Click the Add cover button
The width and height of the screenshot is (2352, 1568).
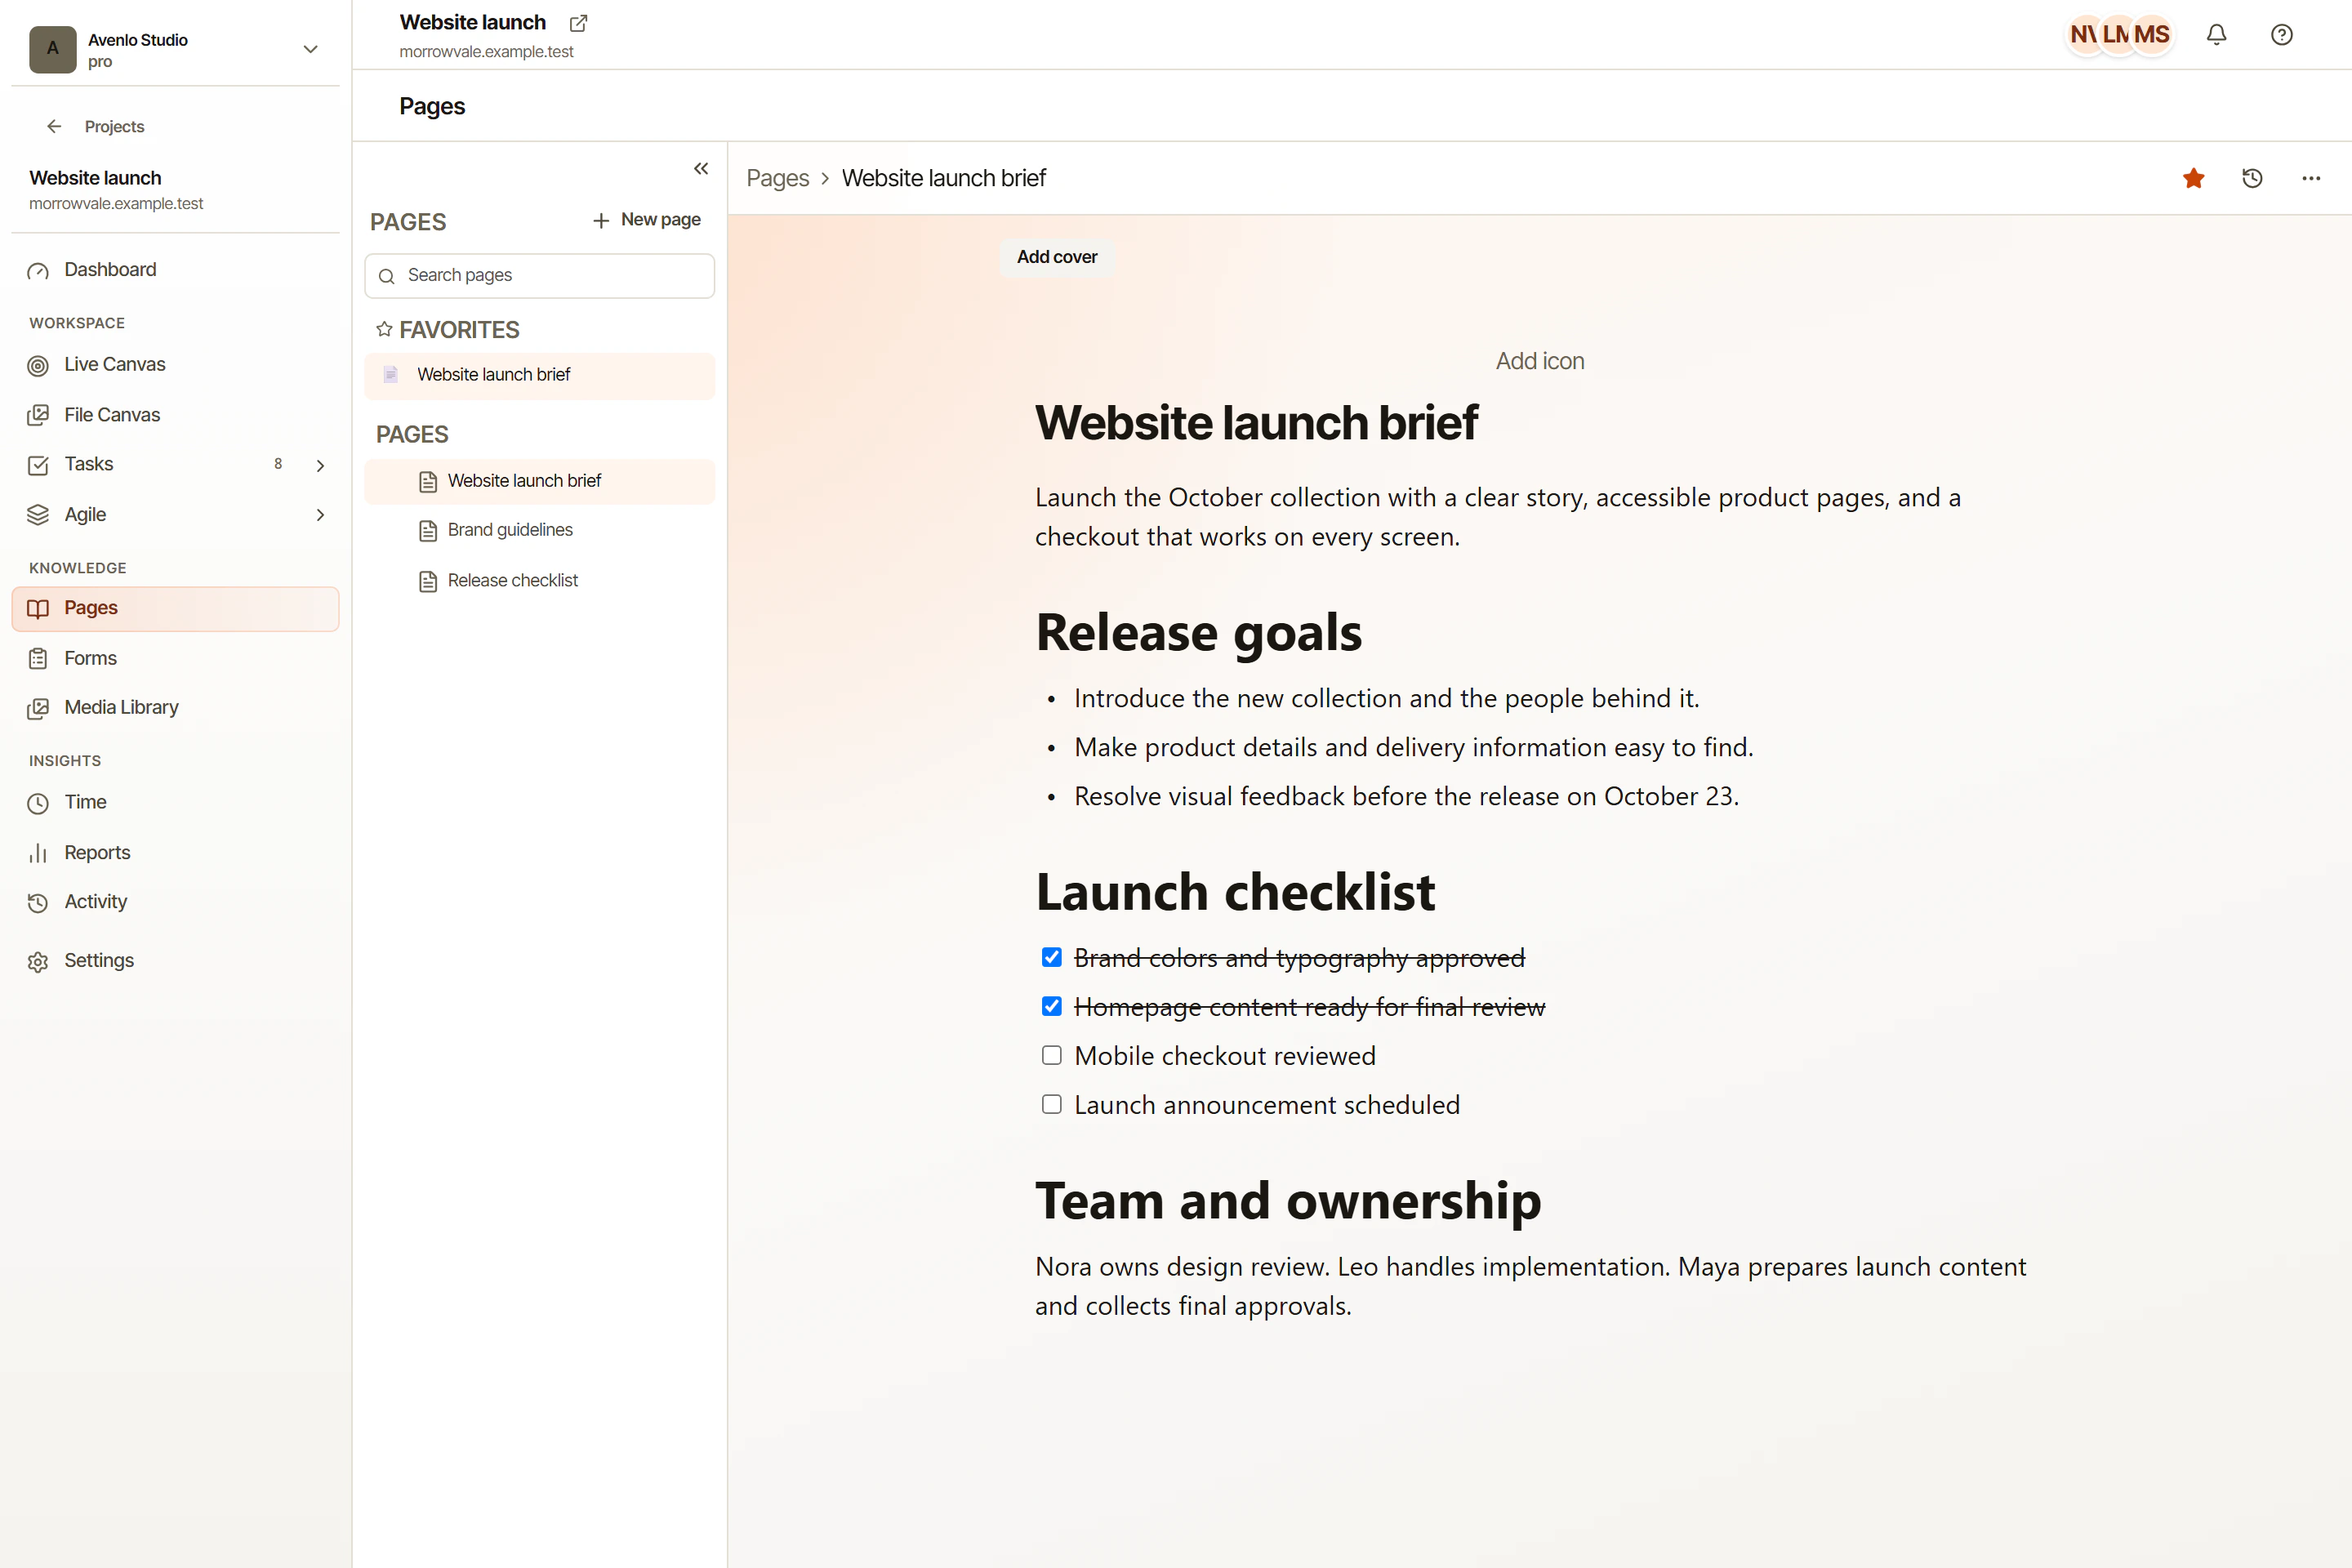[1056, 257]
